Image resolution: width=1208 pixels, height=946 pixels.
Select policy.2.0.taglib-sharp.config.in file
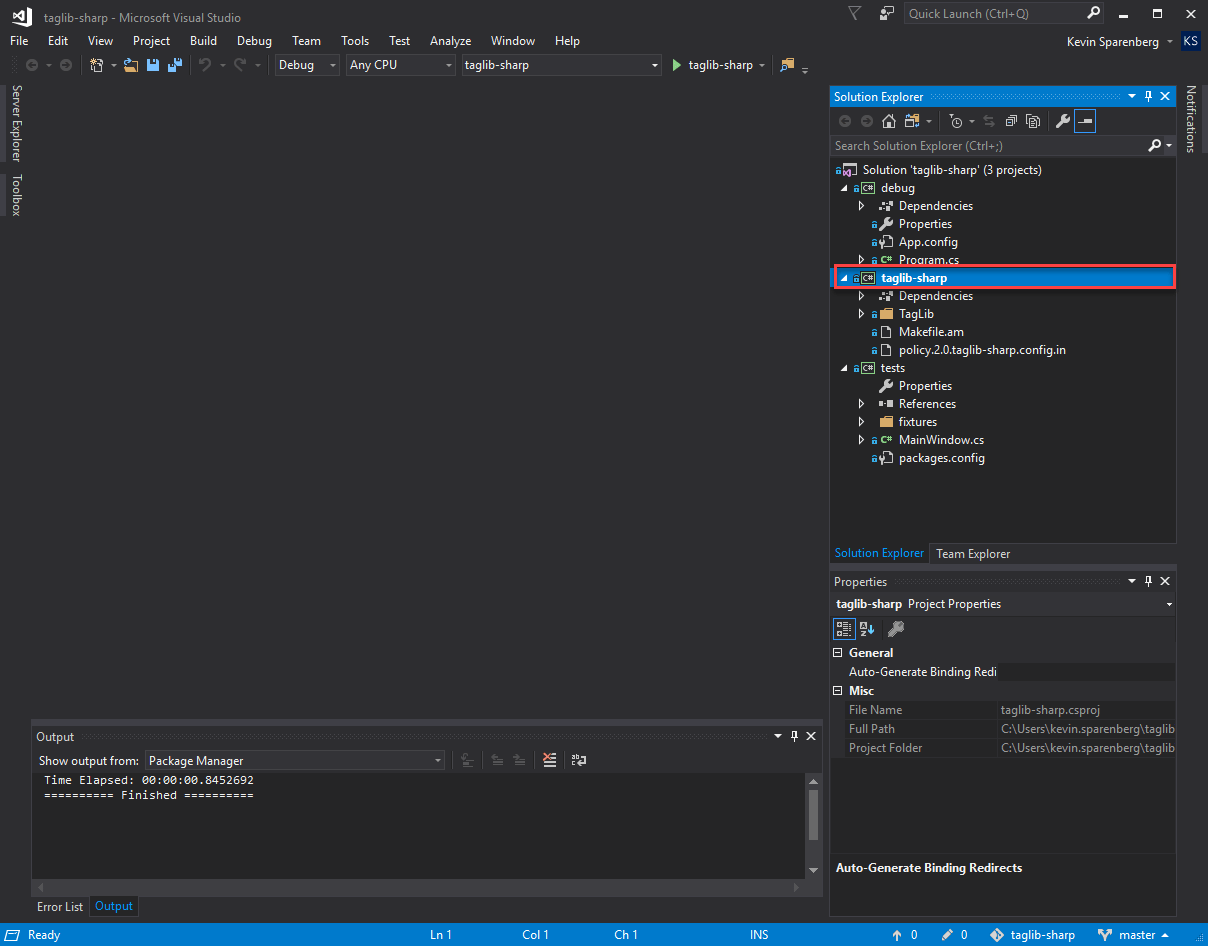982,350
